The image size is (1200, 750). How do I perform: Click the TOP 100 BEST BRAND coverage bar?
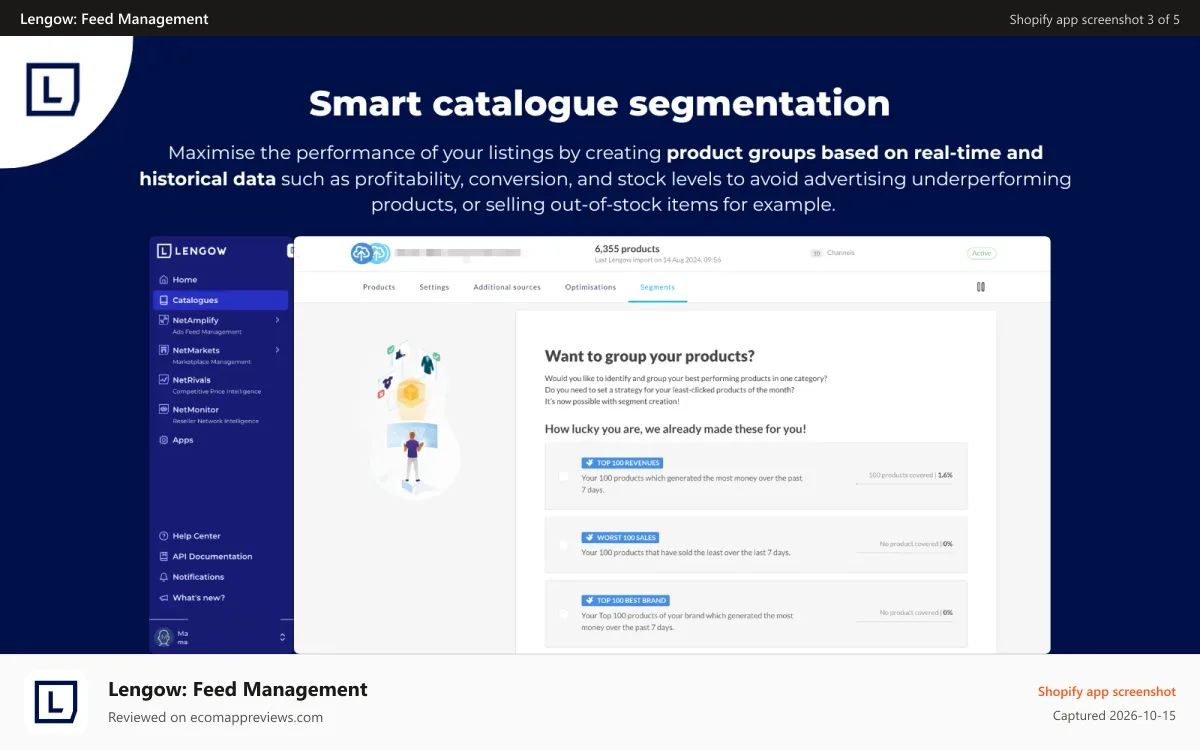(904, 621)
